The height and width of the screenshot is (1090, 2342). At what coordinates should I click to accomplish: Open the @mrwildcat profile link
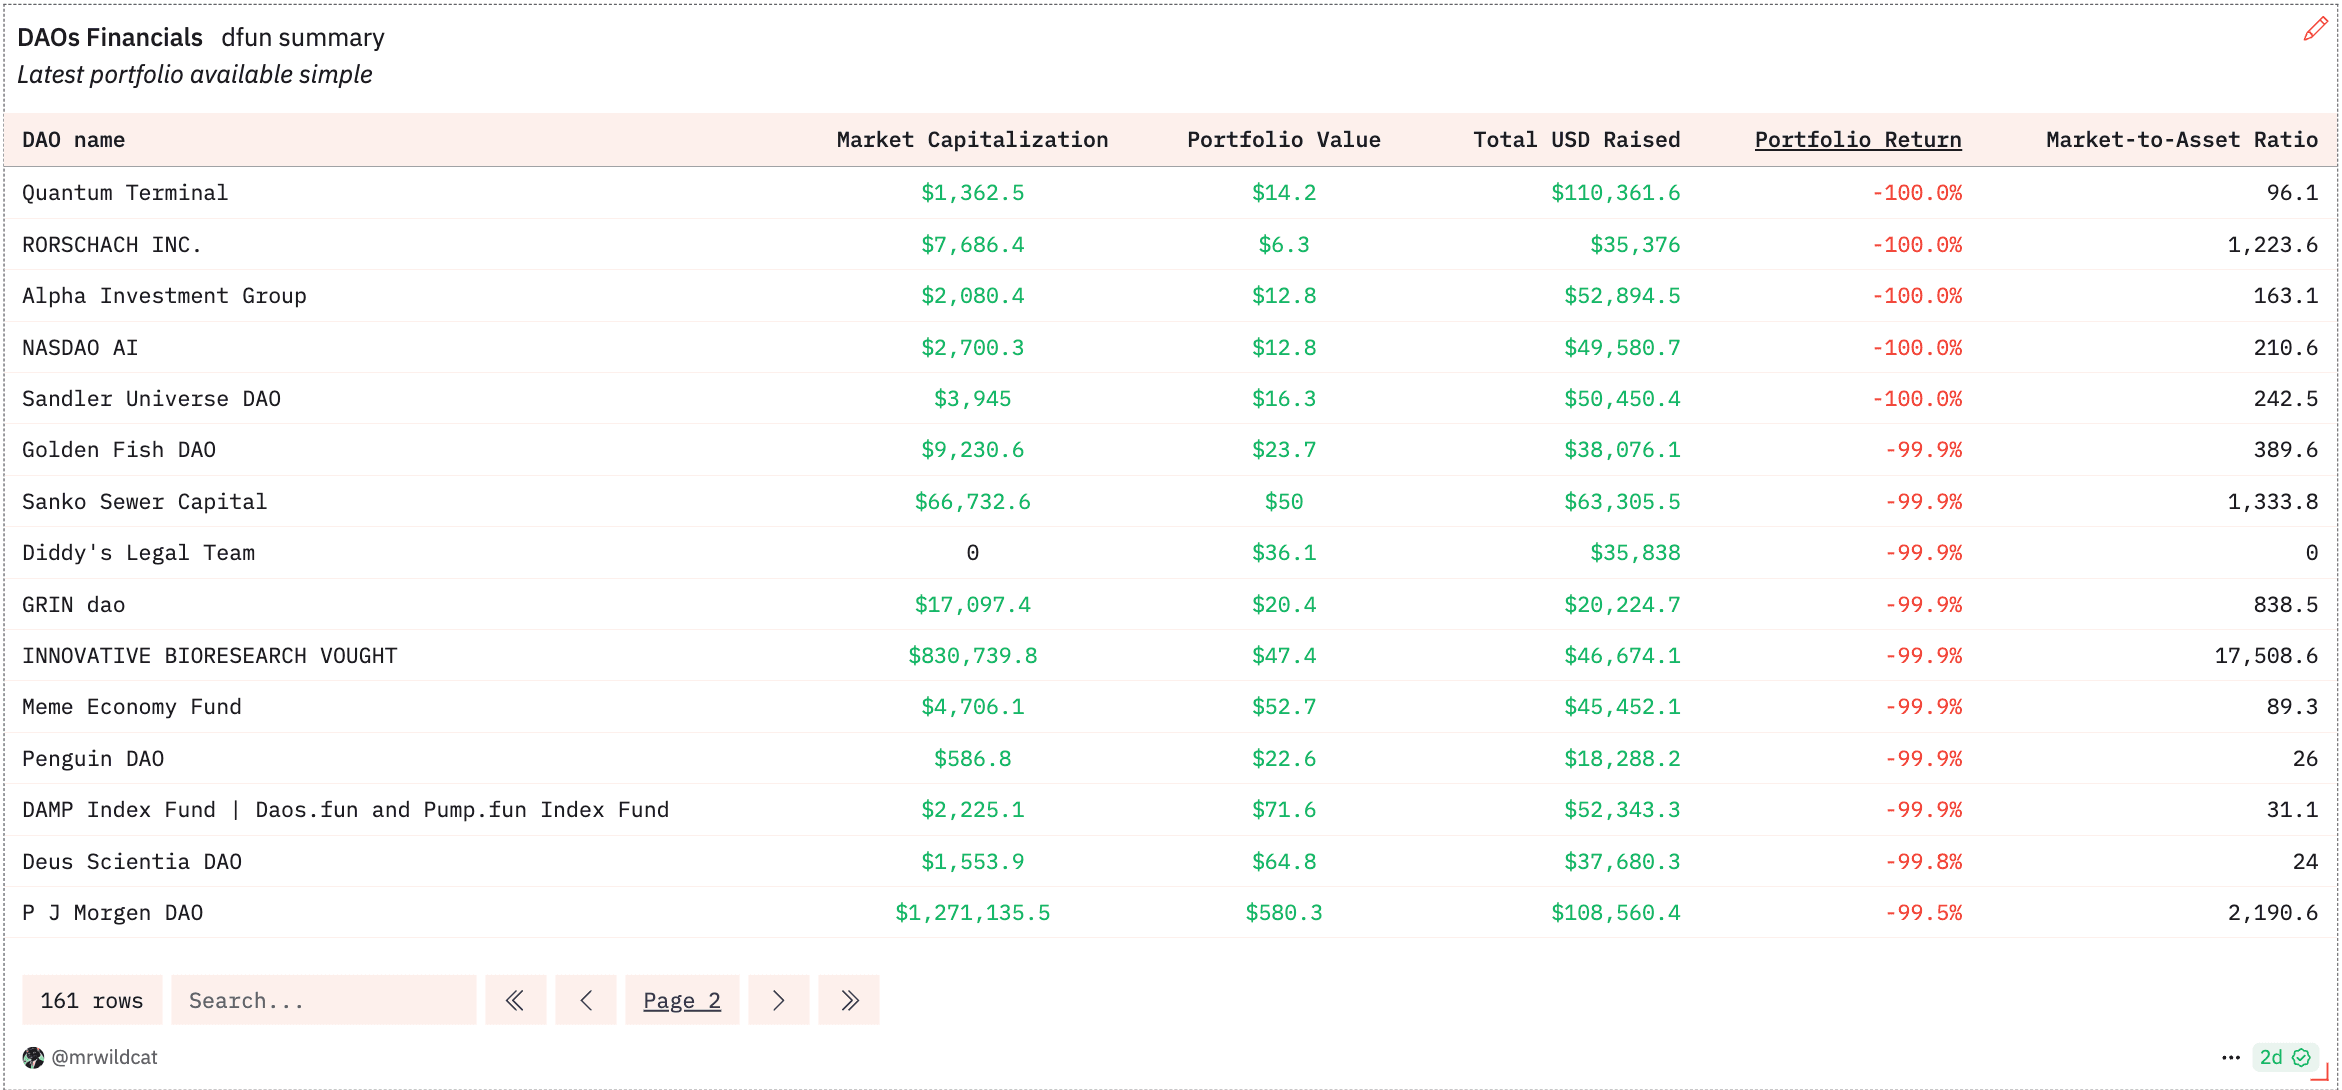[104, 1057]
